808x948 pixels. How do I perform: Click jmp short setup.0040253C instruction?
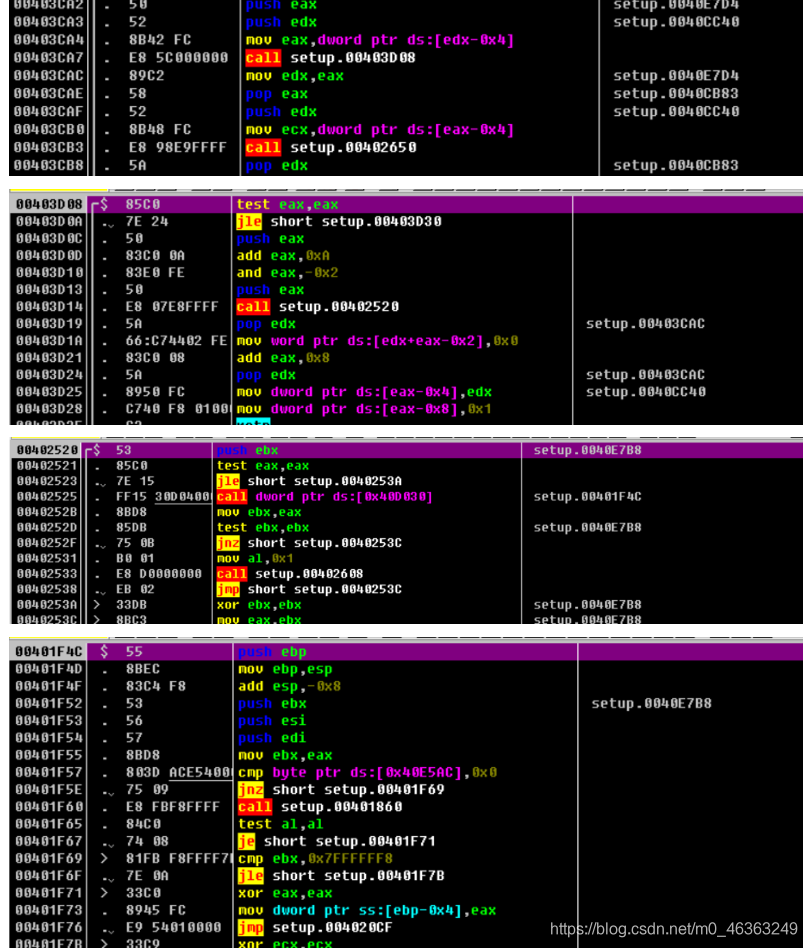pos(309,589)
